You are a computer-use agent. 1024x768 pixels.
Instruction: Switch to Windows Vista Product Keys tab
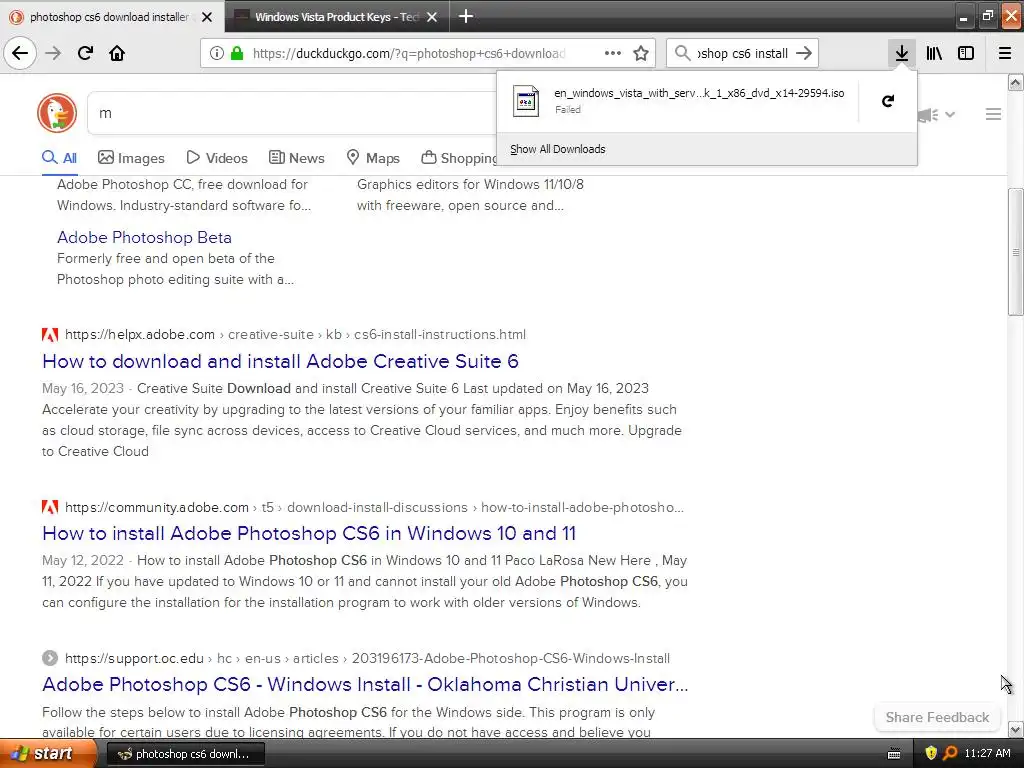[337, 16]
